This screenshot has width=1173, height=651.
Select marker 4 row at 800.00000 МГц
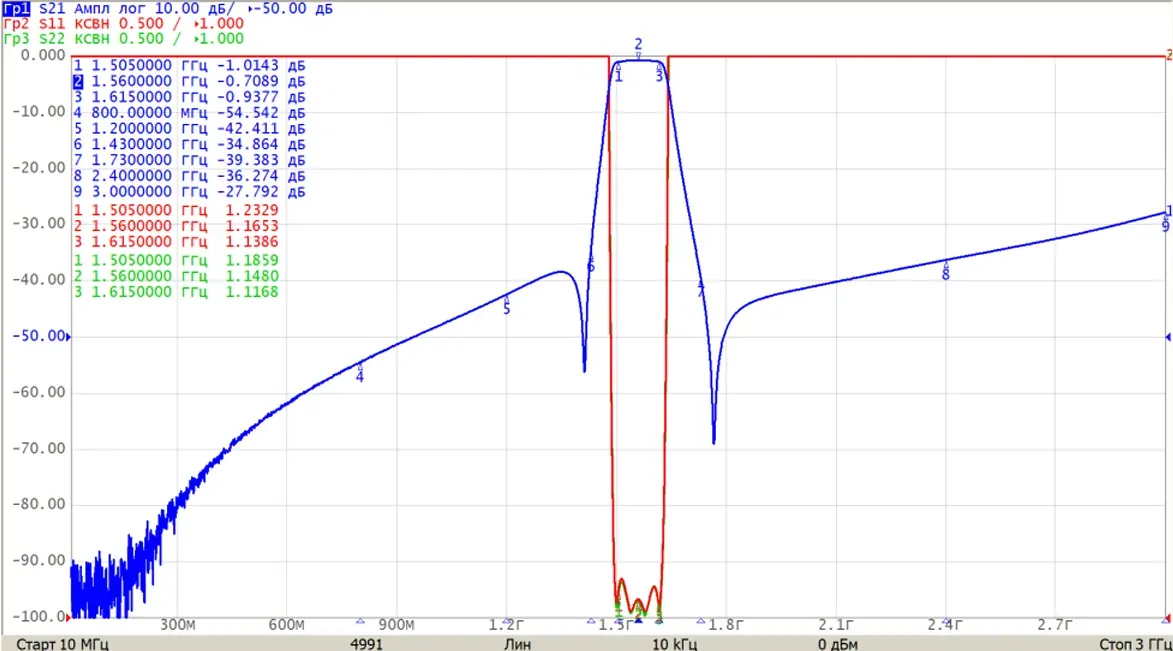[x=189, y=112]
